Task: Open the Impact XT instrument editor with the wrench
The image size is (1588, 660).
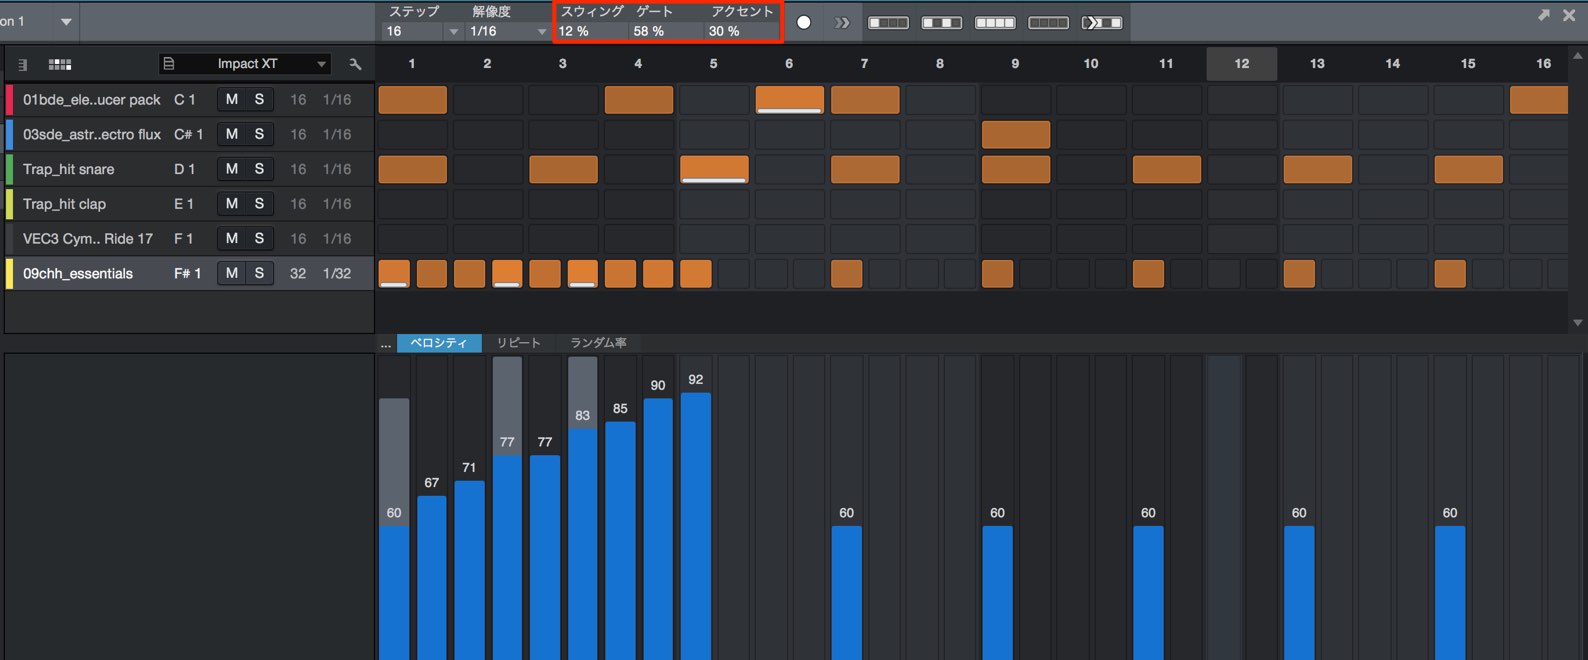Action: pyautogui.click(x=355, y=64)
